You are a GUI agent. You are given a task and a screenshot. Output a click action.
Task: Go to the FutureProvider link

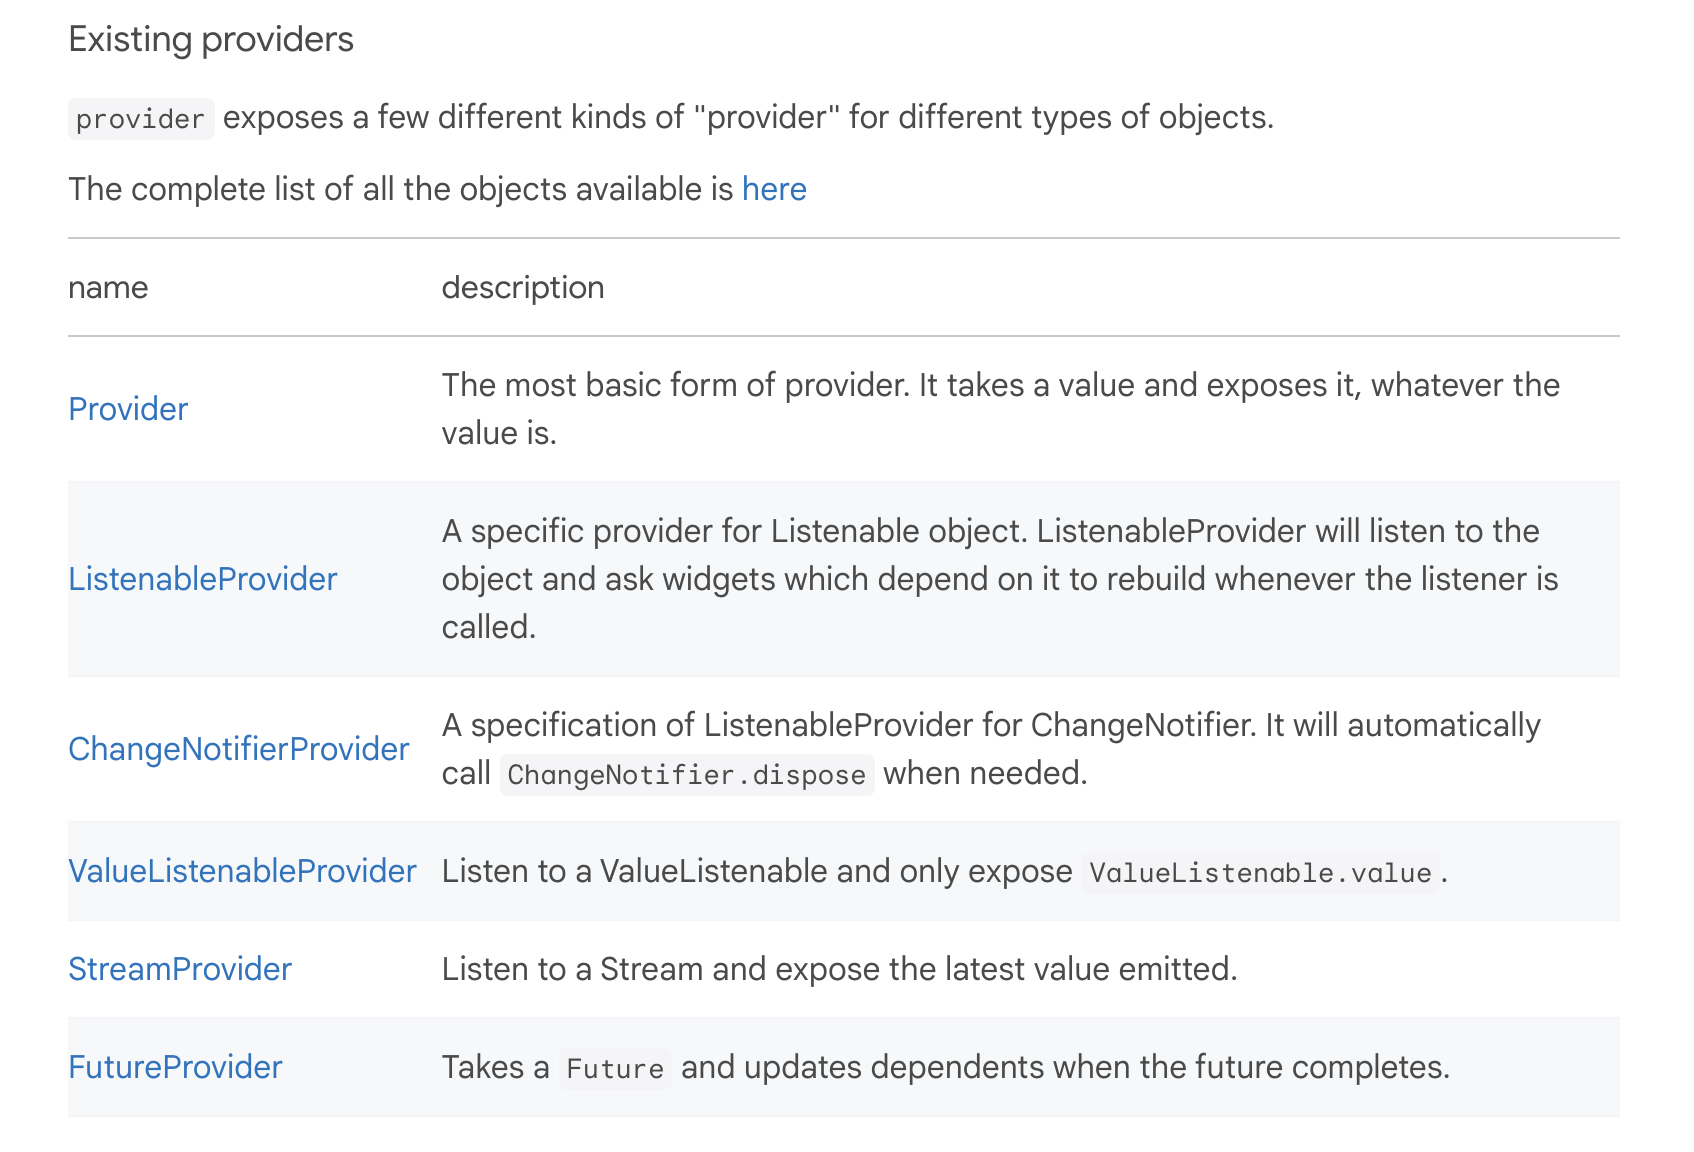[x=175, y=1067]
